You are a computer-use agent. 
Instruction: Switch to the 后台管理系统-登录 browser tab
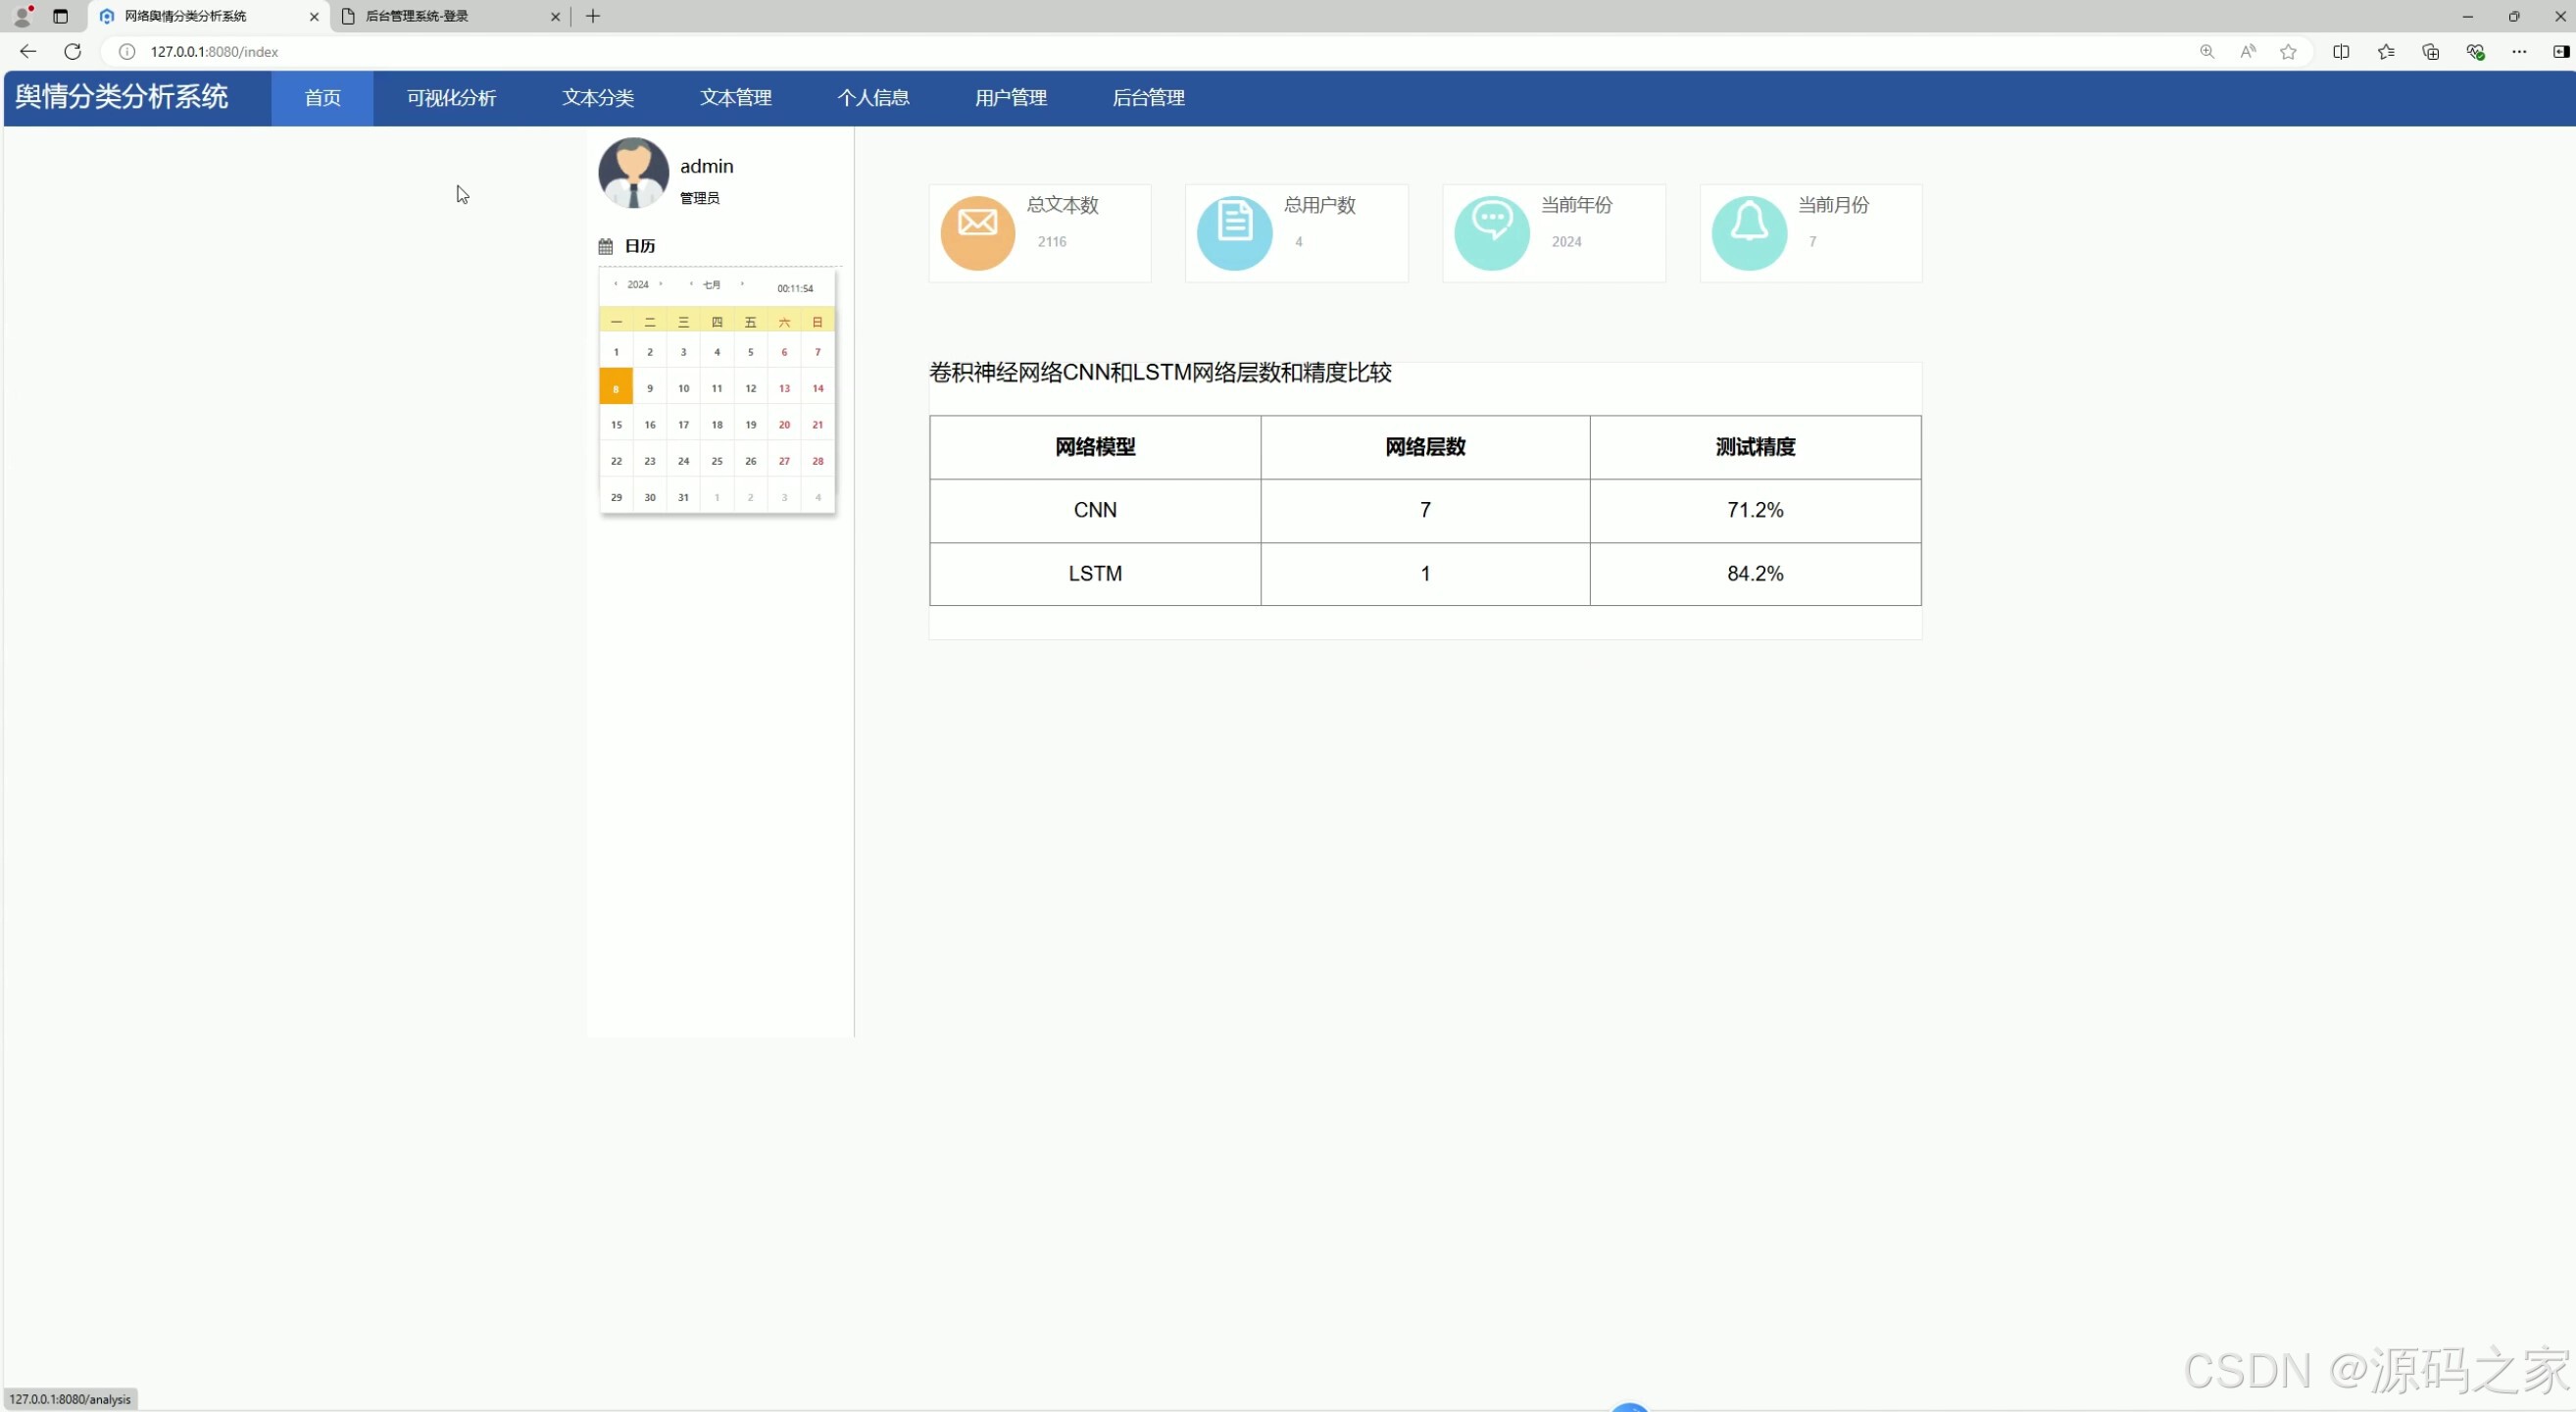click(x=417, y=16)
